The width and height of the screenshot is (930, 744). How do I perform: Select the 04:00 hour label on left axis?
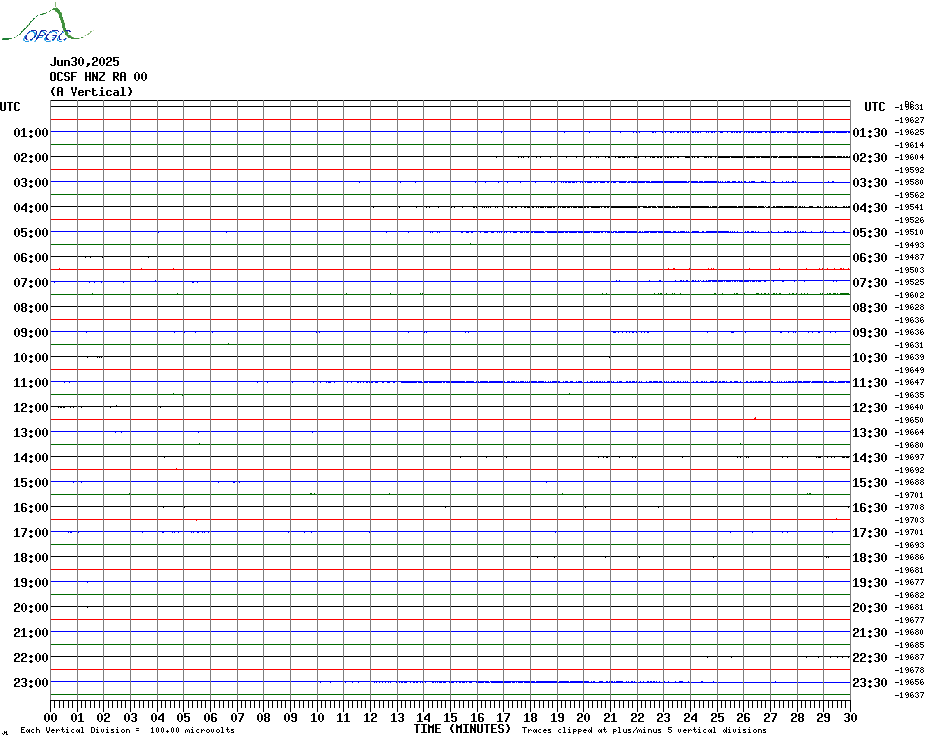pos(31,208)
